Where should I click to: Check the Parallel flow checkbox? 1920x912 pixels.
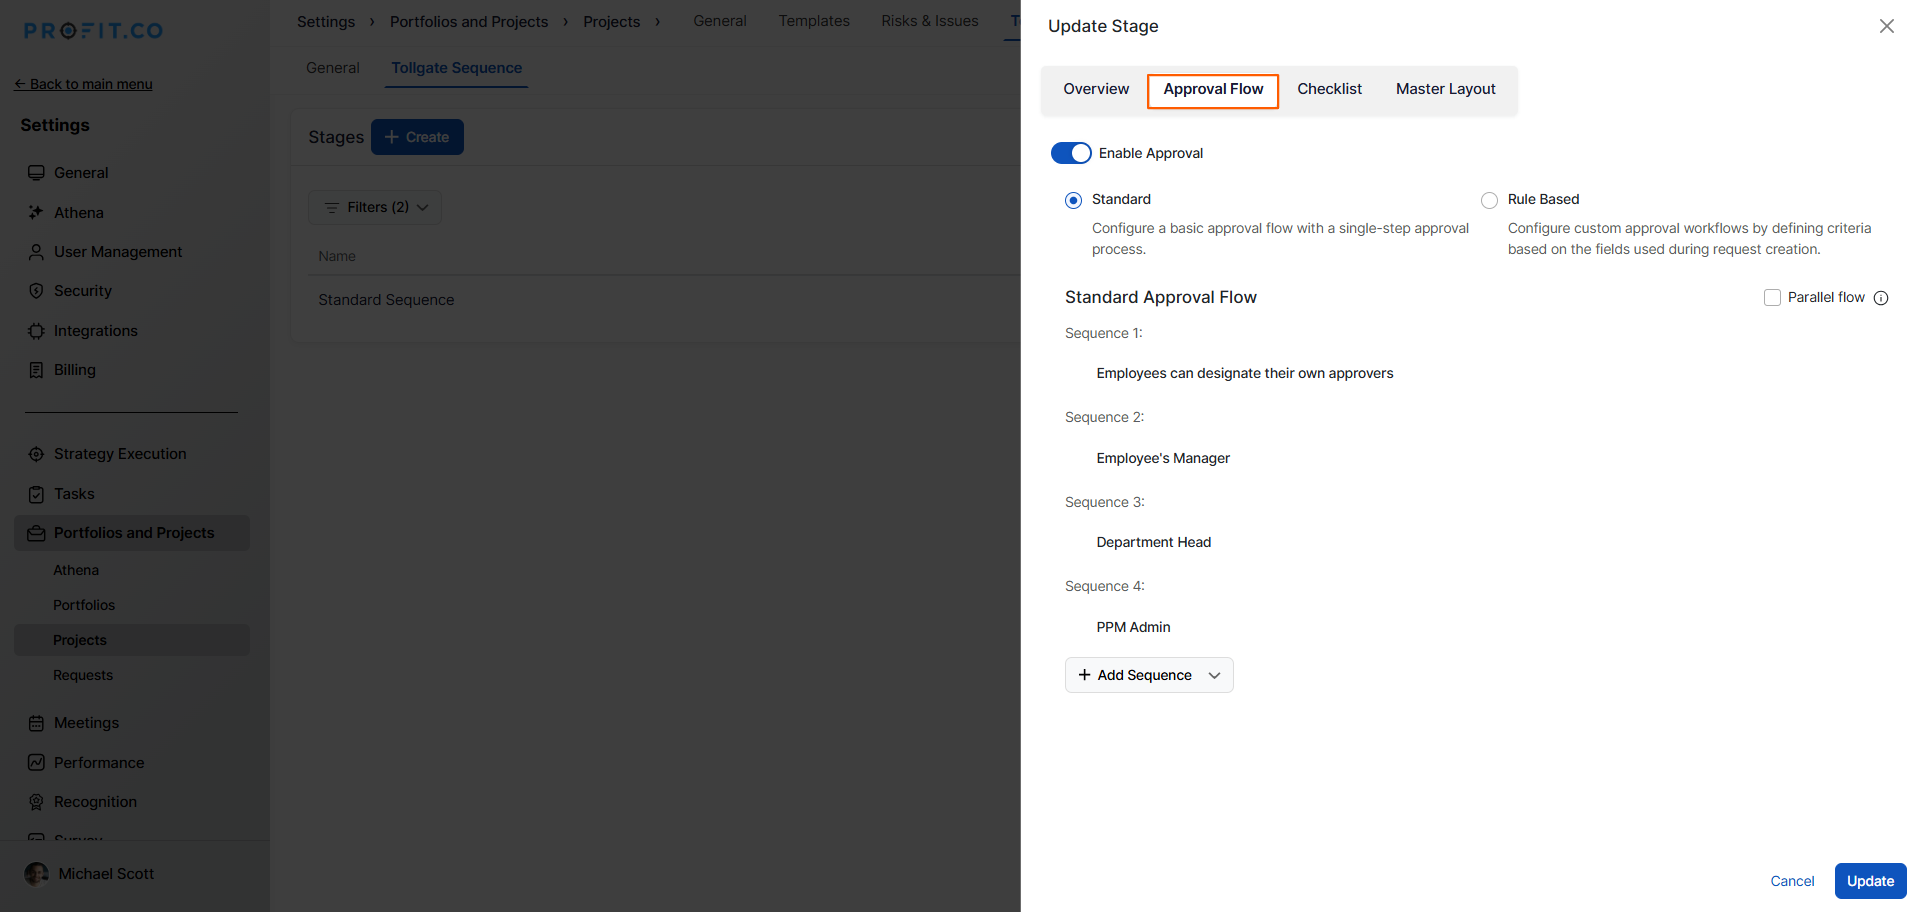pos(1772,298)
